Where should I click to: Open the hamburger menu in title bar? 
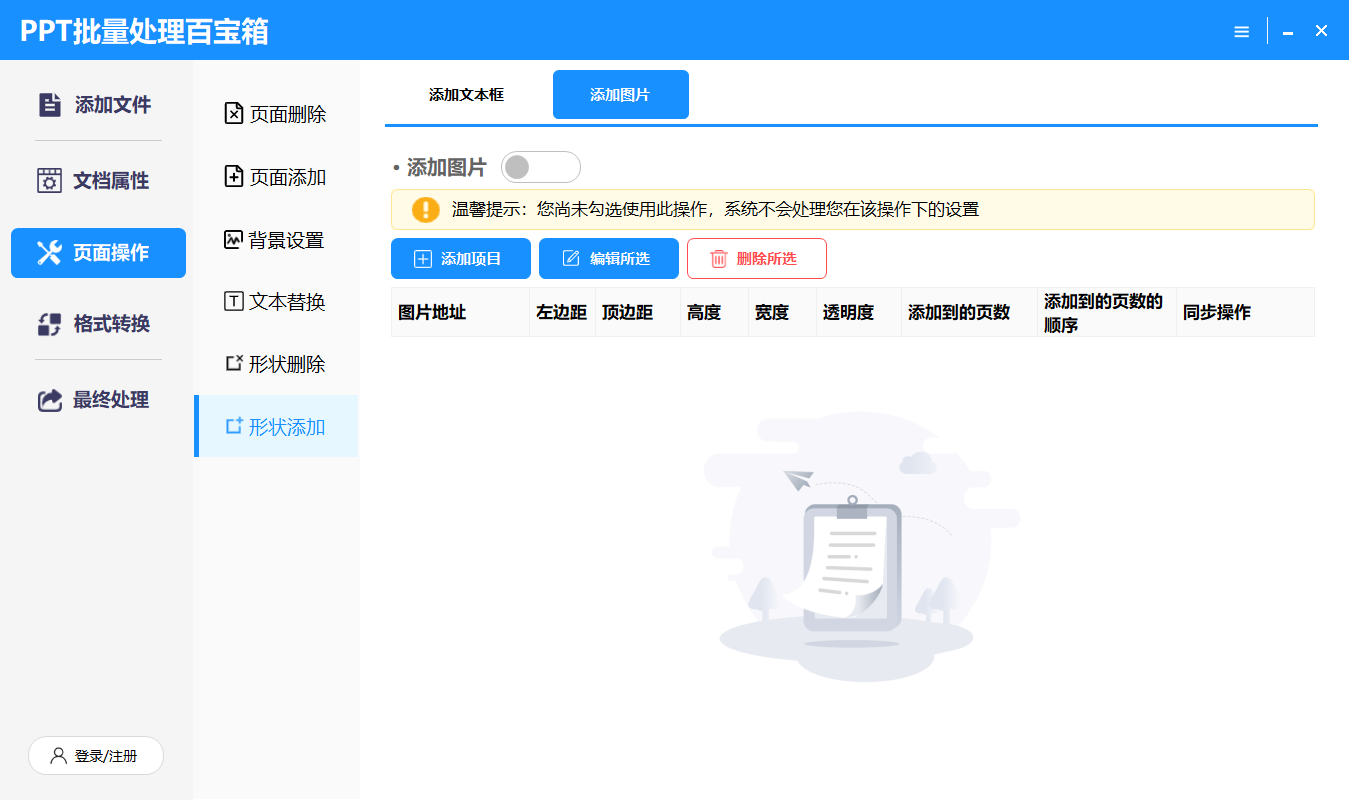[x=1241, y=32]
